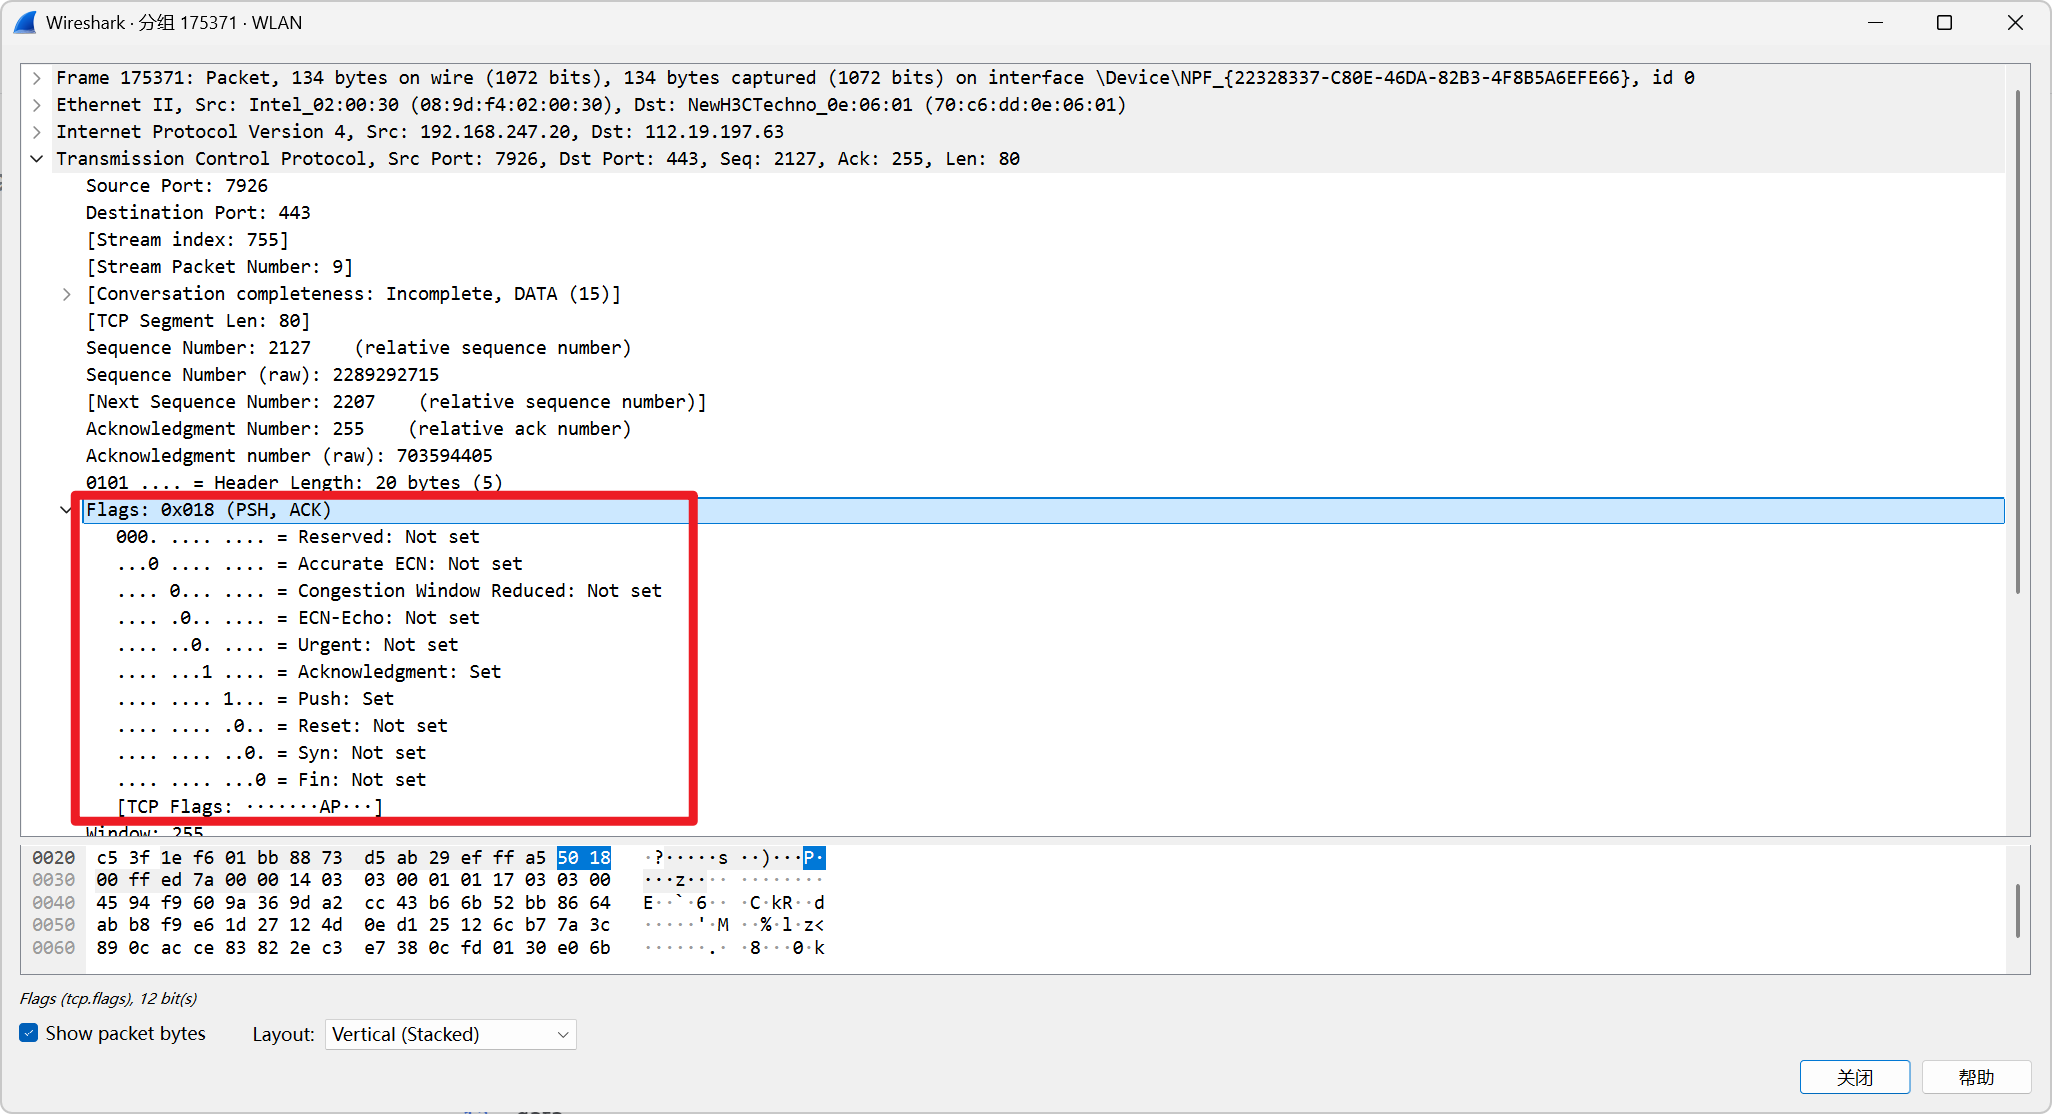Select the Push: Set flag row
2052x1114 pixels.
(x=345, y=699)
